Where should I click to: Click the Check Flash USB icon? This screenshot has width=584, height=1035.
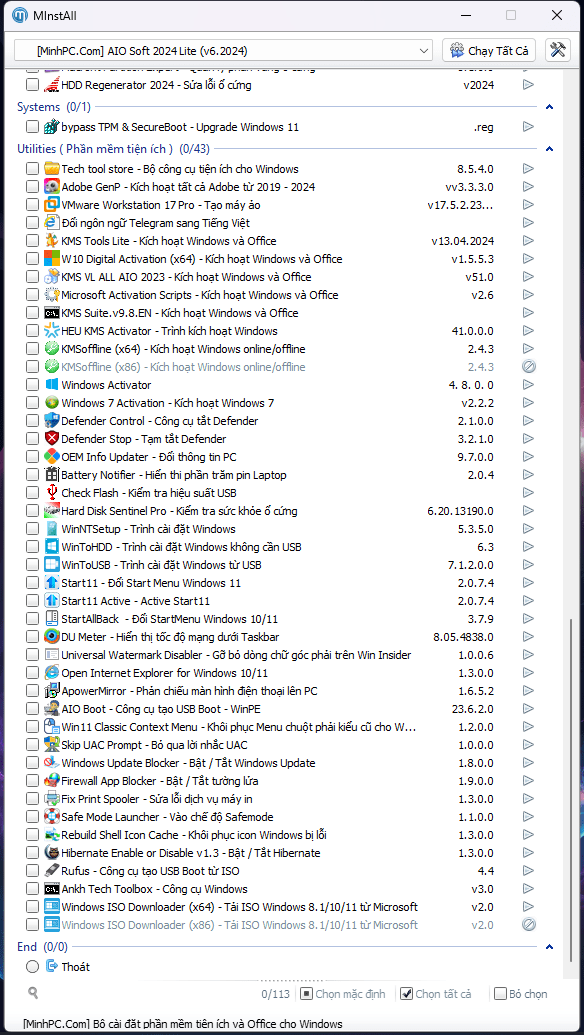pyautogui.click(x=51, y=492)
